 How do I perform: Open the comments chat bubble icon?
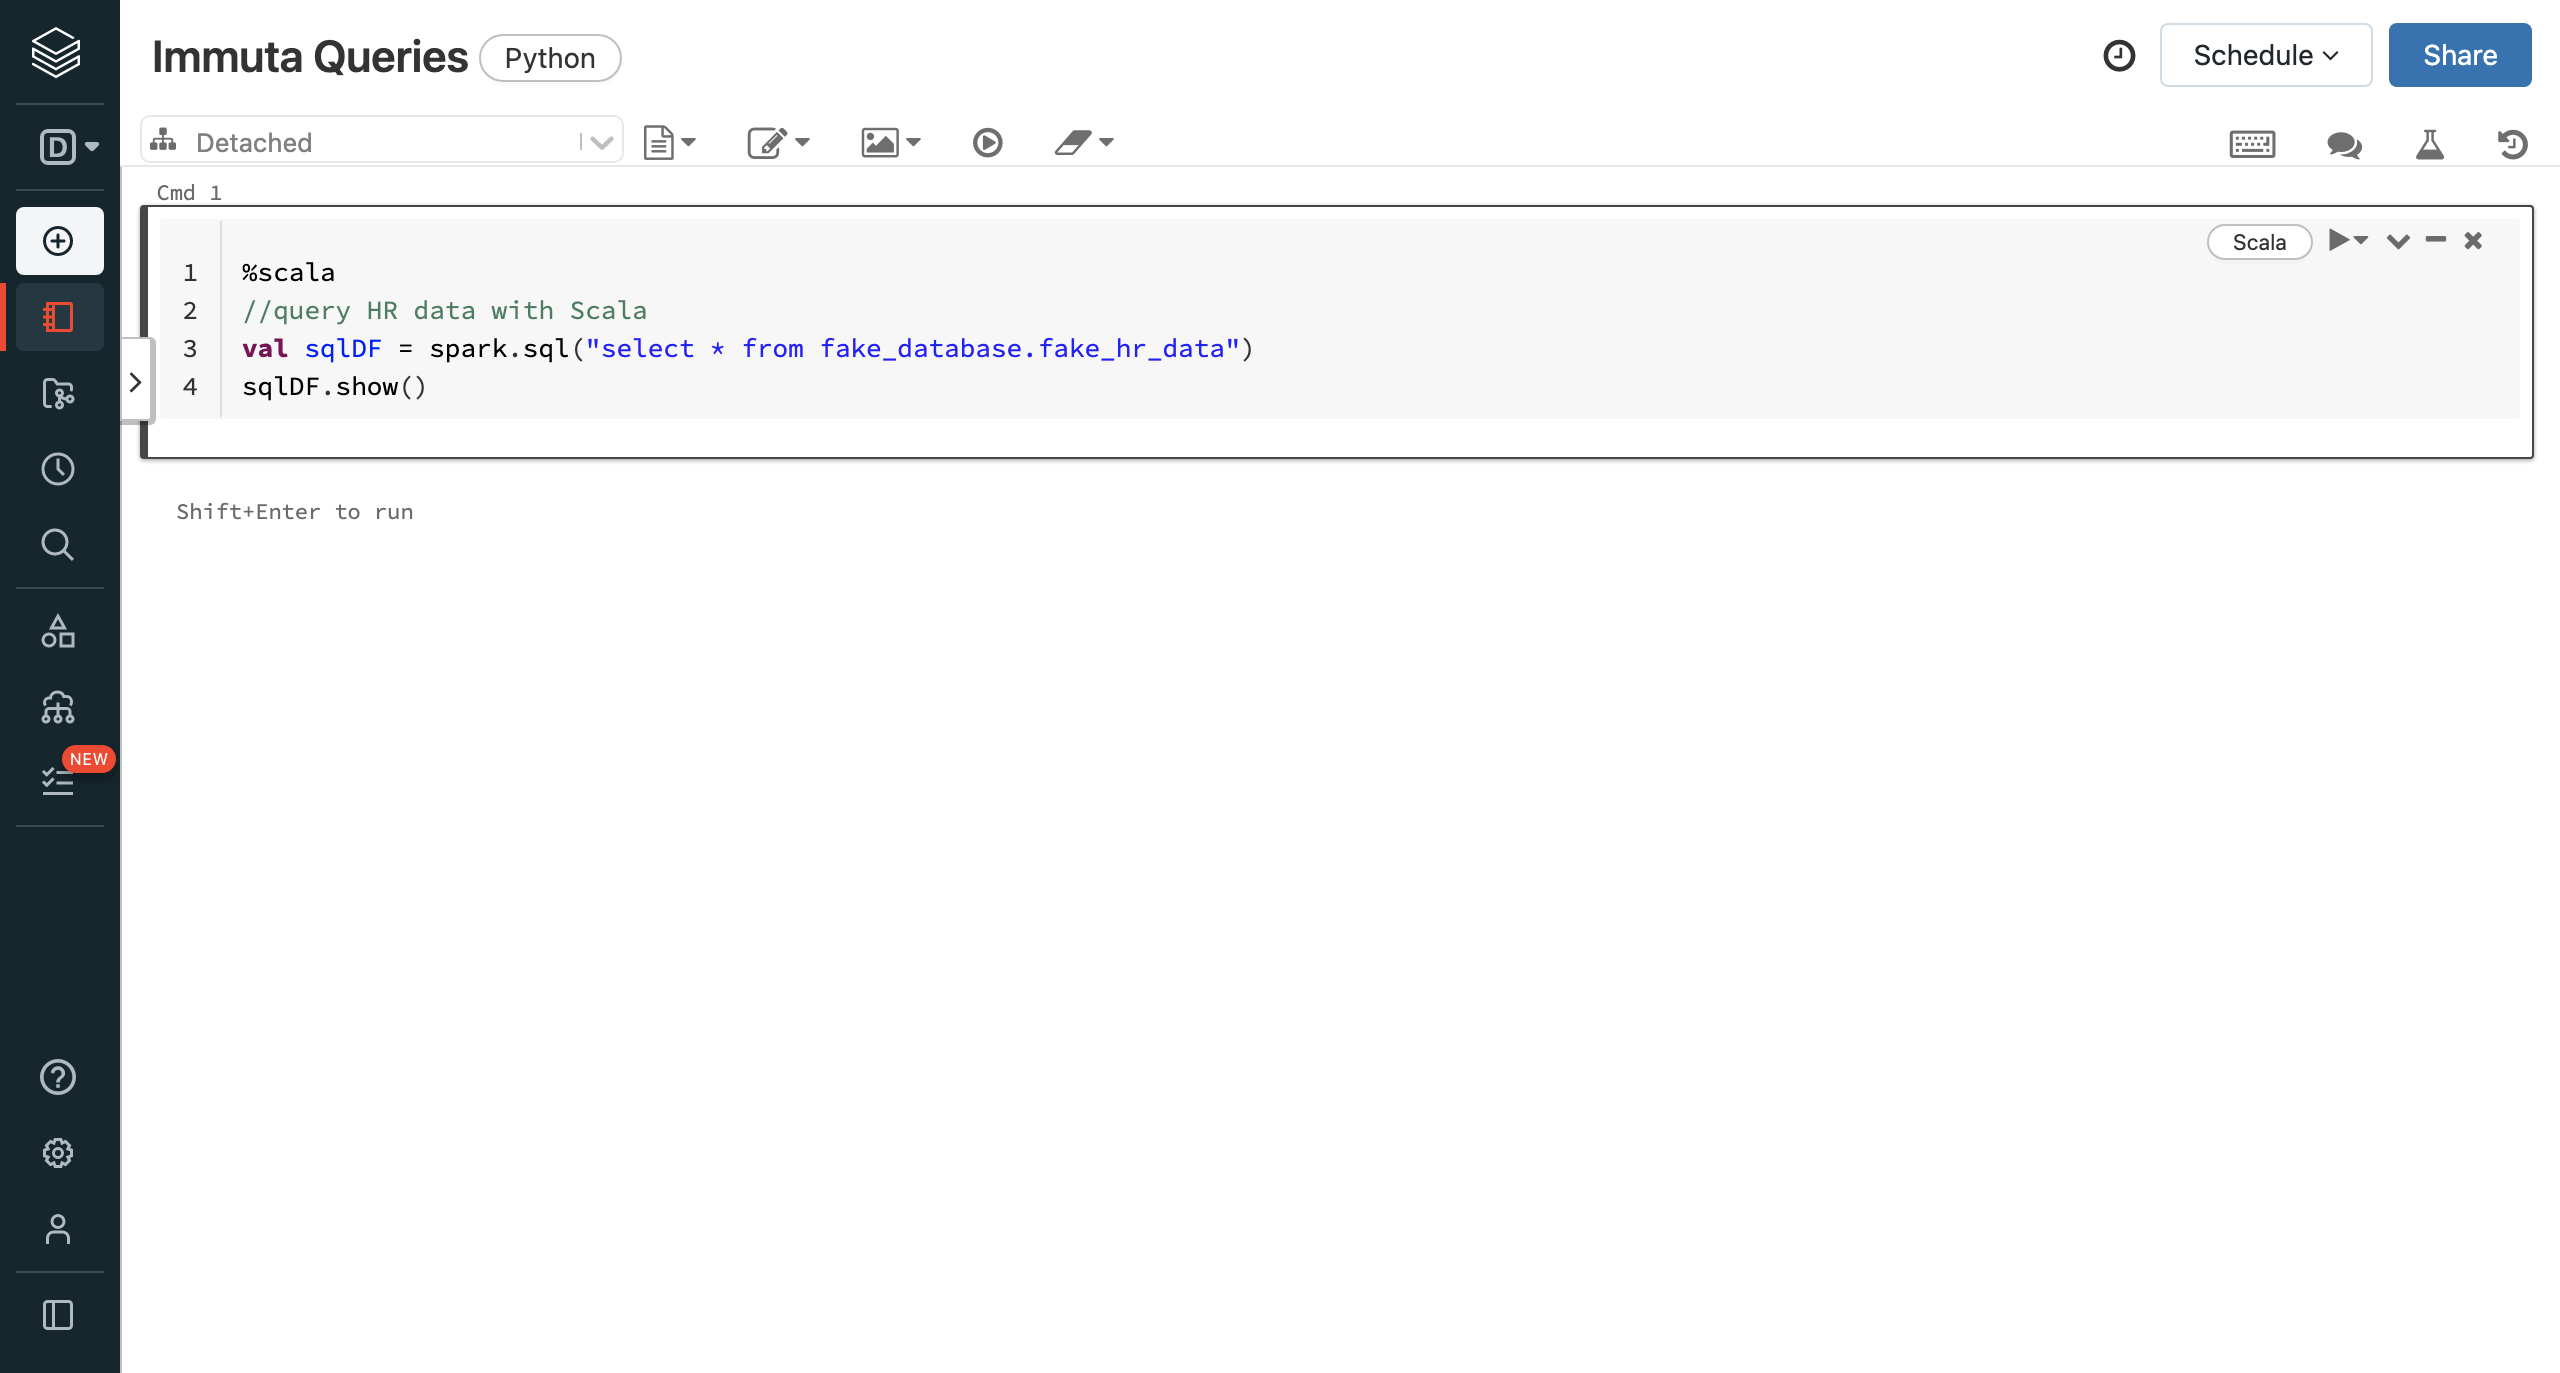pos(2344,144)
